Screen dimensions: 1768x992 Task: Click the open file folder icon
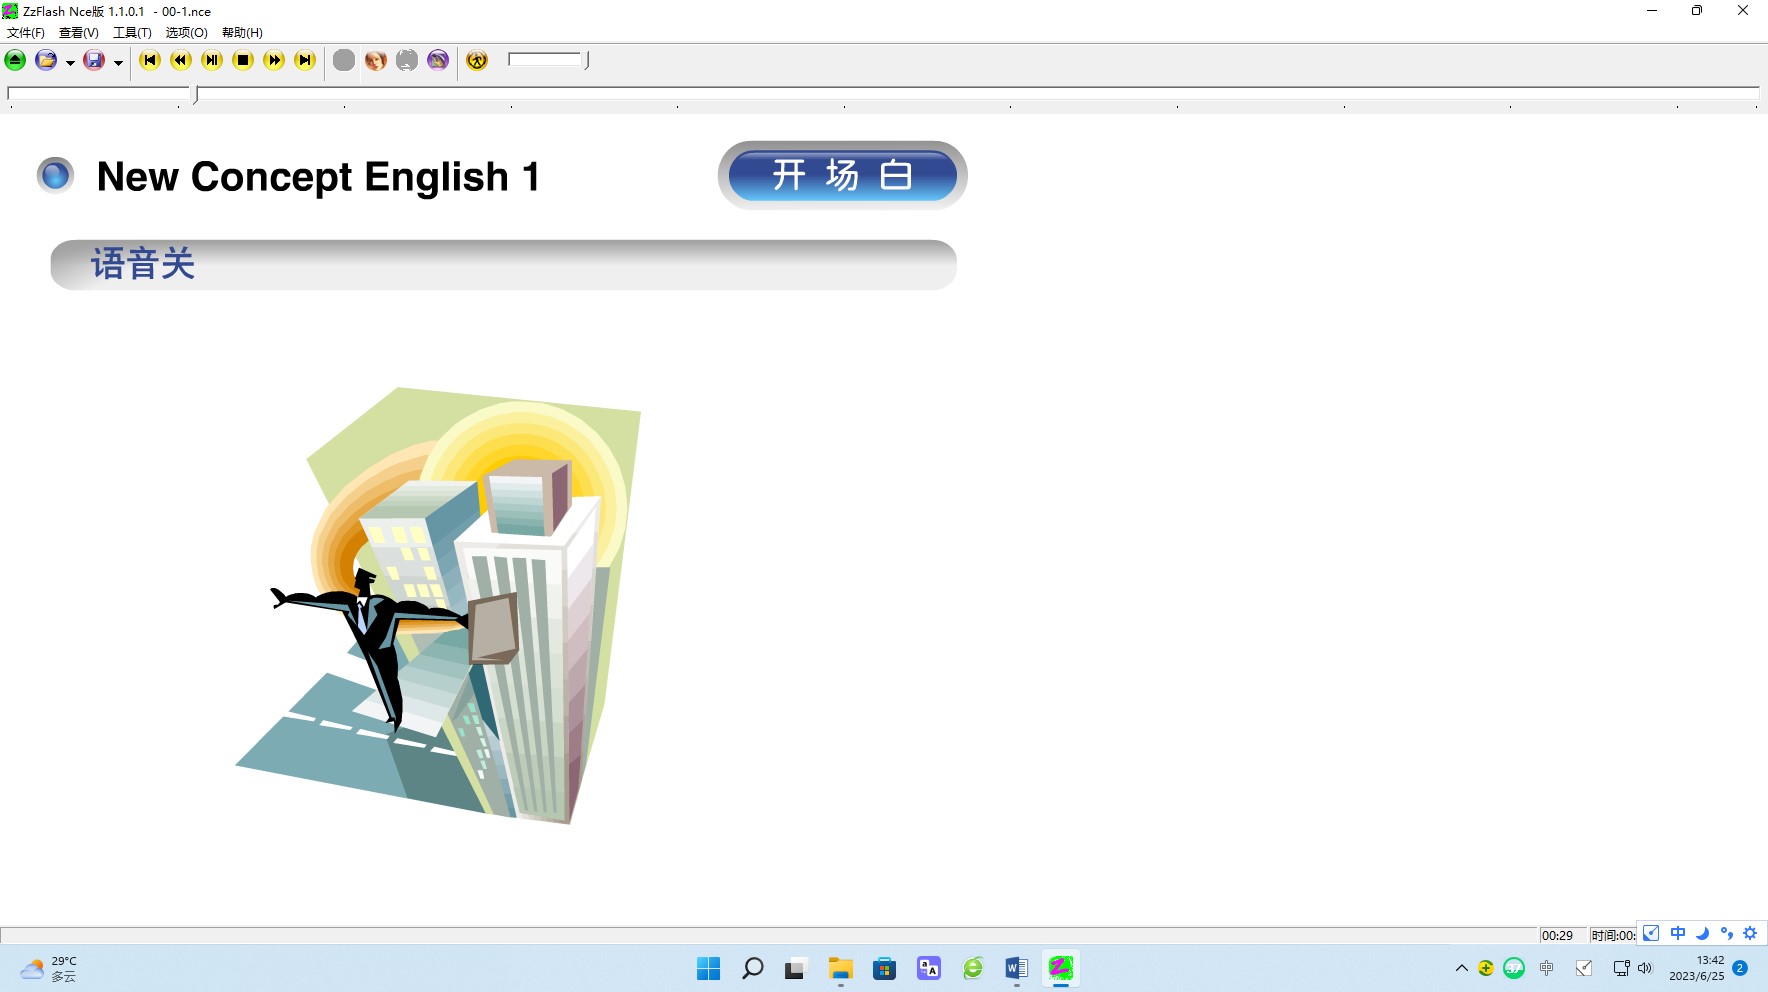tap(46, 60)
